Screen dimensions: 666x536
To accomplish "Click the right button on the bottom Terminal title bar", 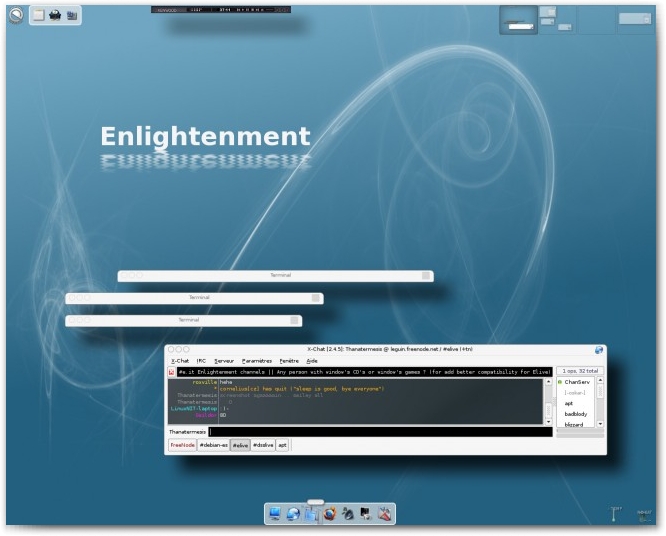I will (294, 320).
